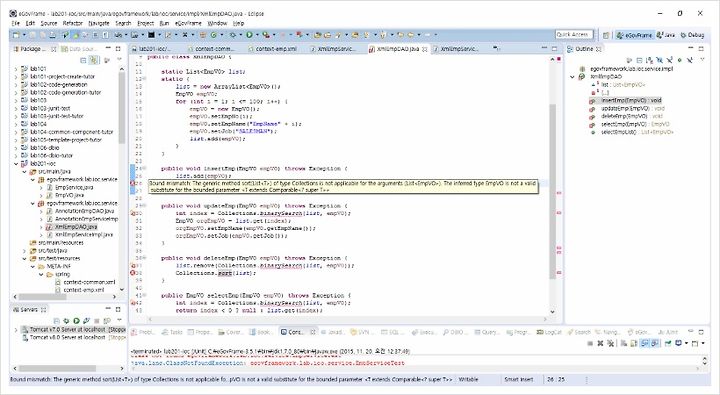The height and width of the screenshot is (395, 720).
Task: Open the Display Selected Console dropdown
Action: [686, 343]
